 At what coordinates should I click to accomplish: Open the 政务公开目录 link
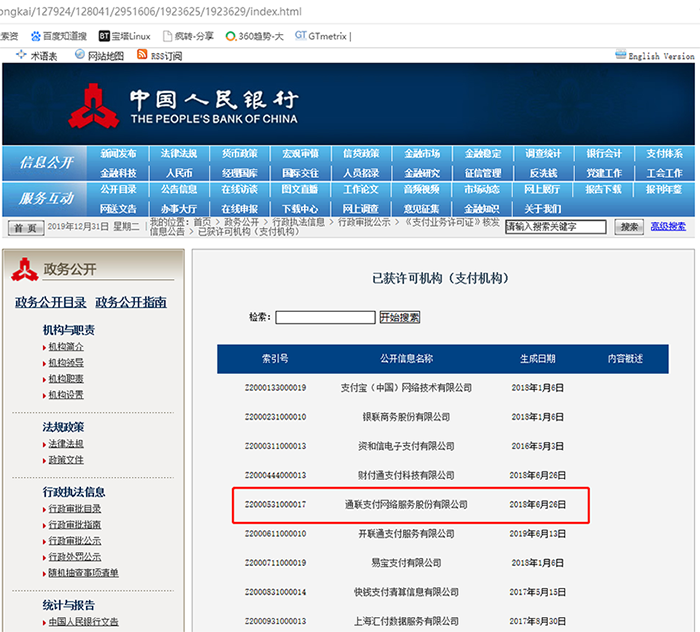50,302
